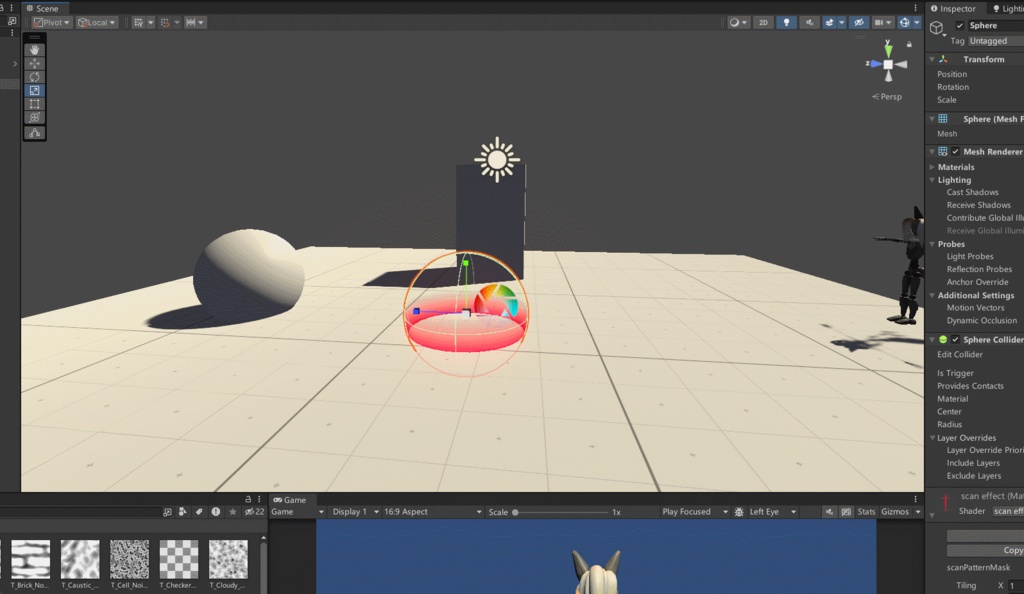Toggle scene view grid visibility icon
The width and height of the screenshot is (1024, 594).
(x=139, y=22)
